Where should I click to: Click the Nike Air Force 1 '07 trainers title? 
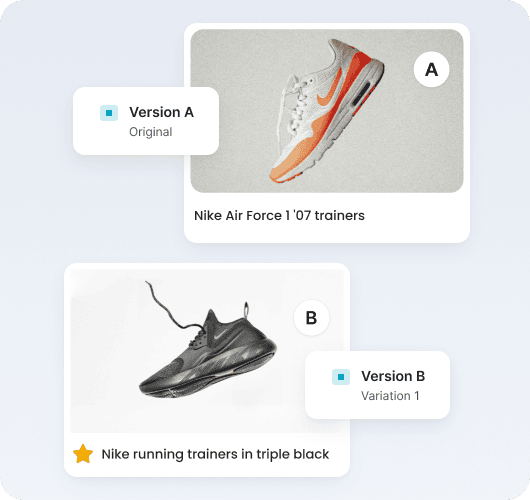[x=279, y=215]
